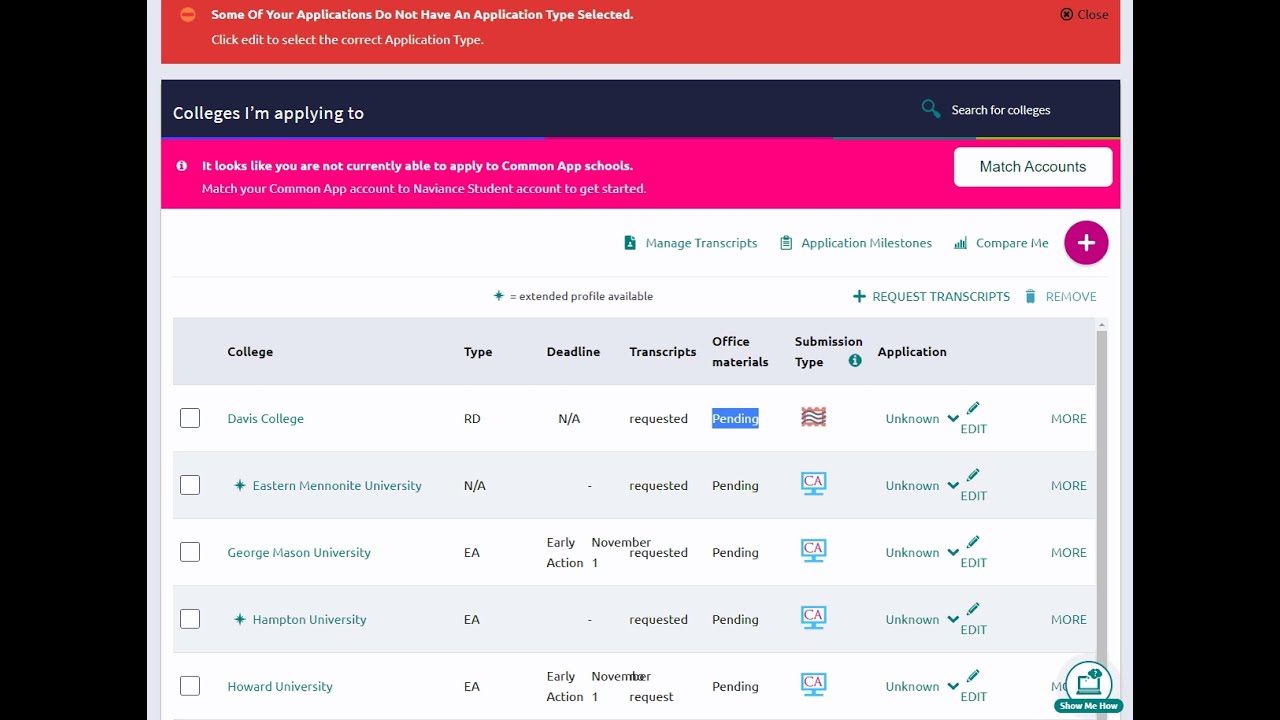Image resolution: width=1280 pixels, height=720 pixels.
Task: Click Hampton University Common App submission icon
Action: (814, 618)
